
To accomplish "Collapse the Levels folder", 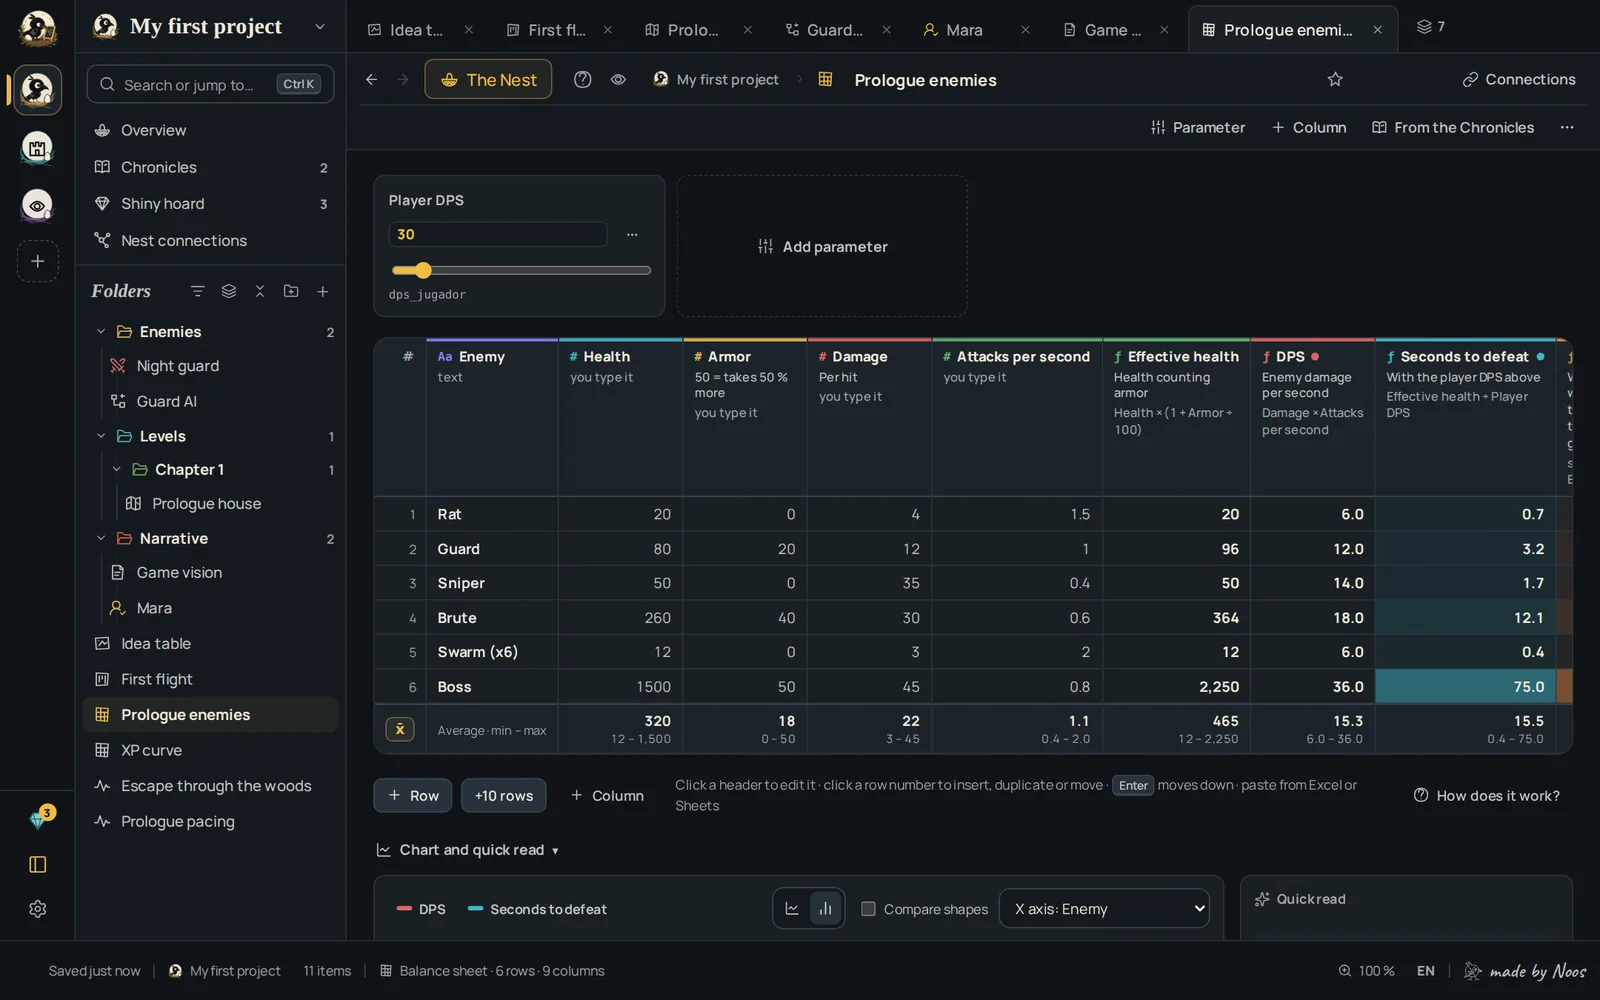I will coord(101,436).
